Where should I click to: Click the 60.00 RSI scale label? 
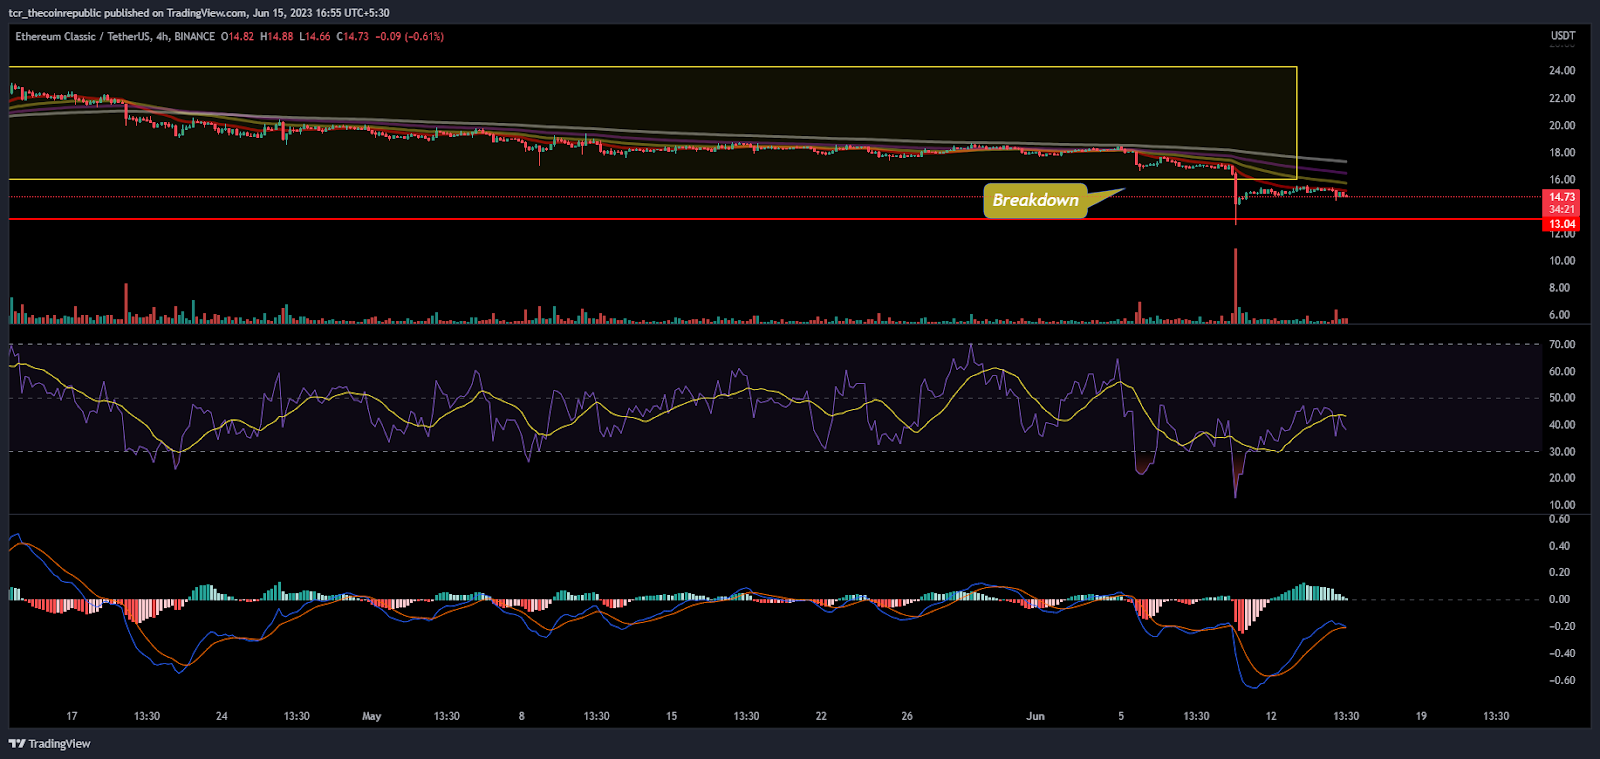point(1562,371)
